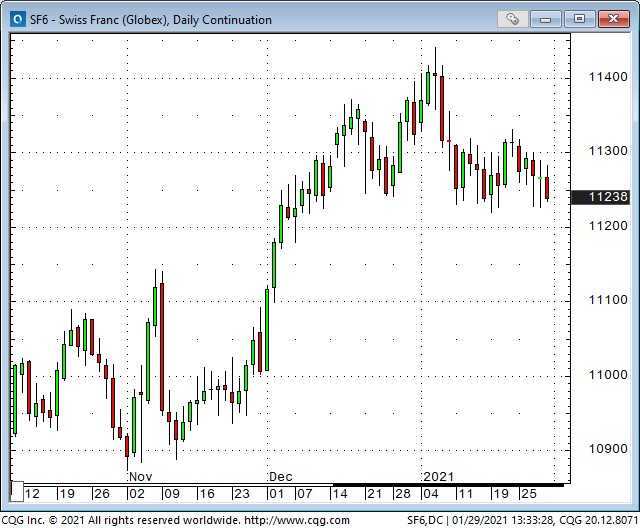Click date label 16 on time axis
Image resolution: width=640 pixels, height=528 pixels.
(207, 494)
